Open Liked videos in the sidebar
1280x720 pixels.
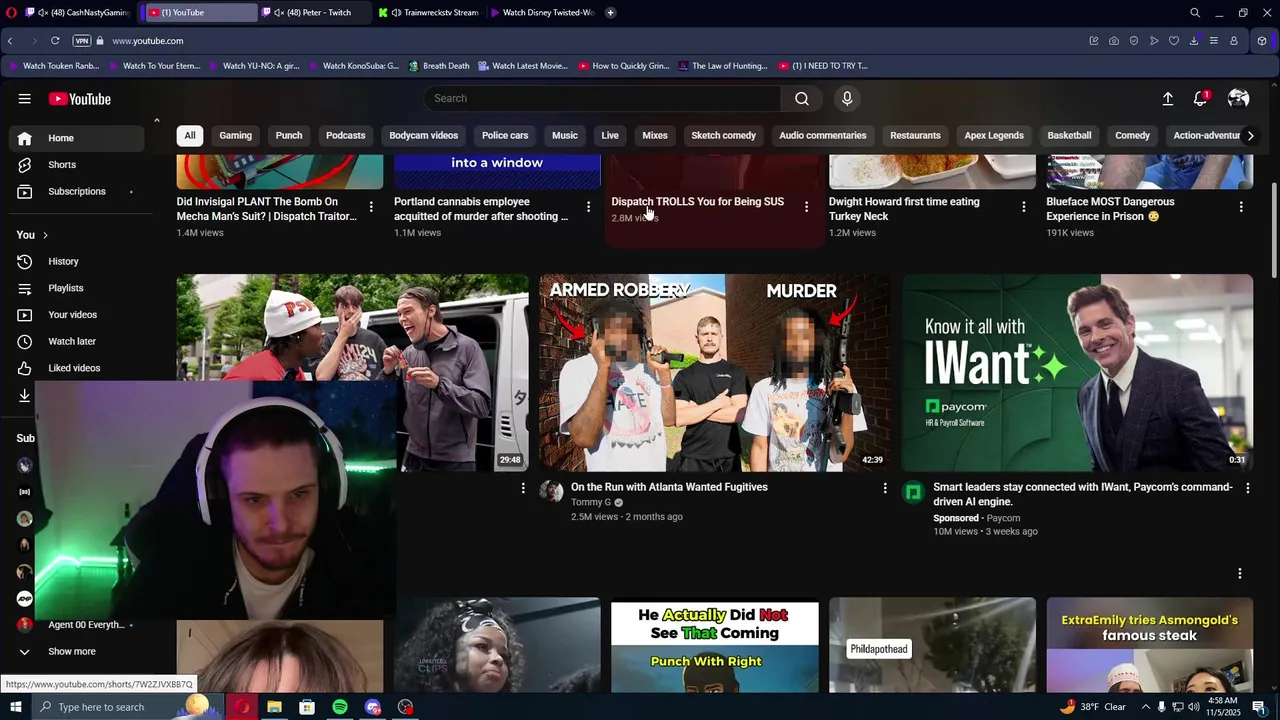(76, 368)
